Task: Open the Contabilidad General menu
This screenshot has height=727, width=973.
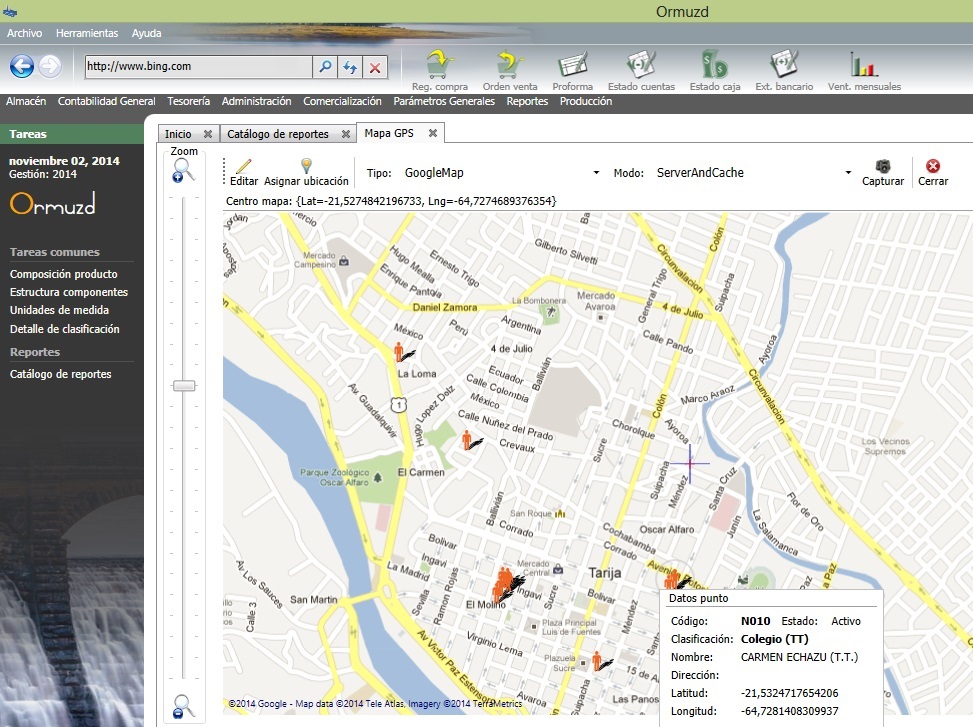Action: 106,101
